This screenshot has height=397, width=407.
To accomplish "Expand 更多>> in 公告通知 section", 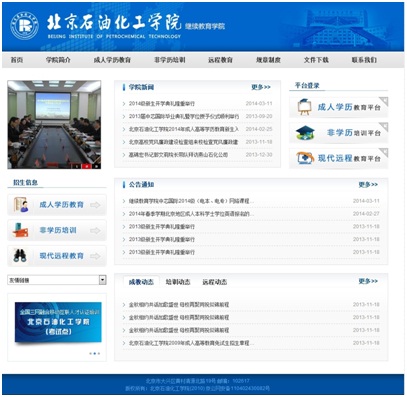I will [368, 184].
